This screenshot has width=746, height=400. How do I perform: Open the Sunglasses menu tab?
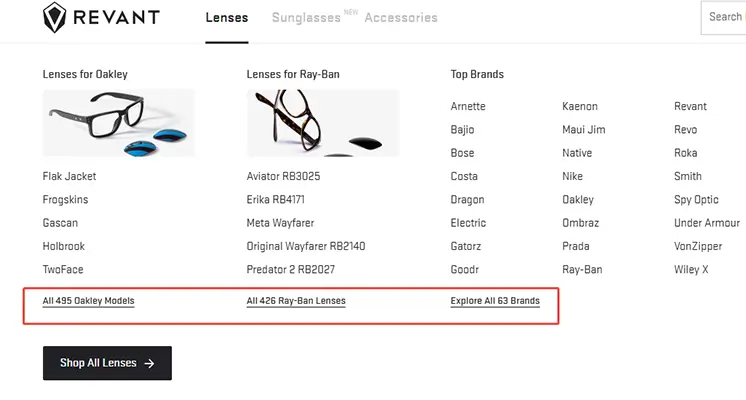[x=305, y=18]
